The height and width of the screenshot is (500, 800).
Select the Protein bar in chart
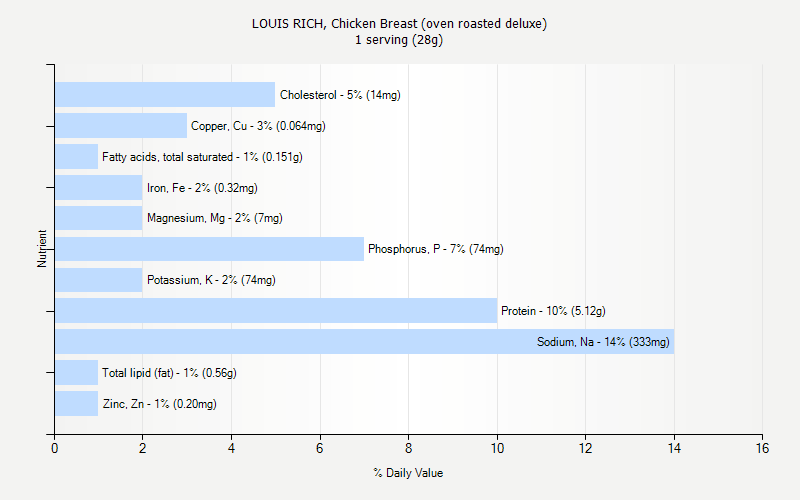[x=276, y=311]
